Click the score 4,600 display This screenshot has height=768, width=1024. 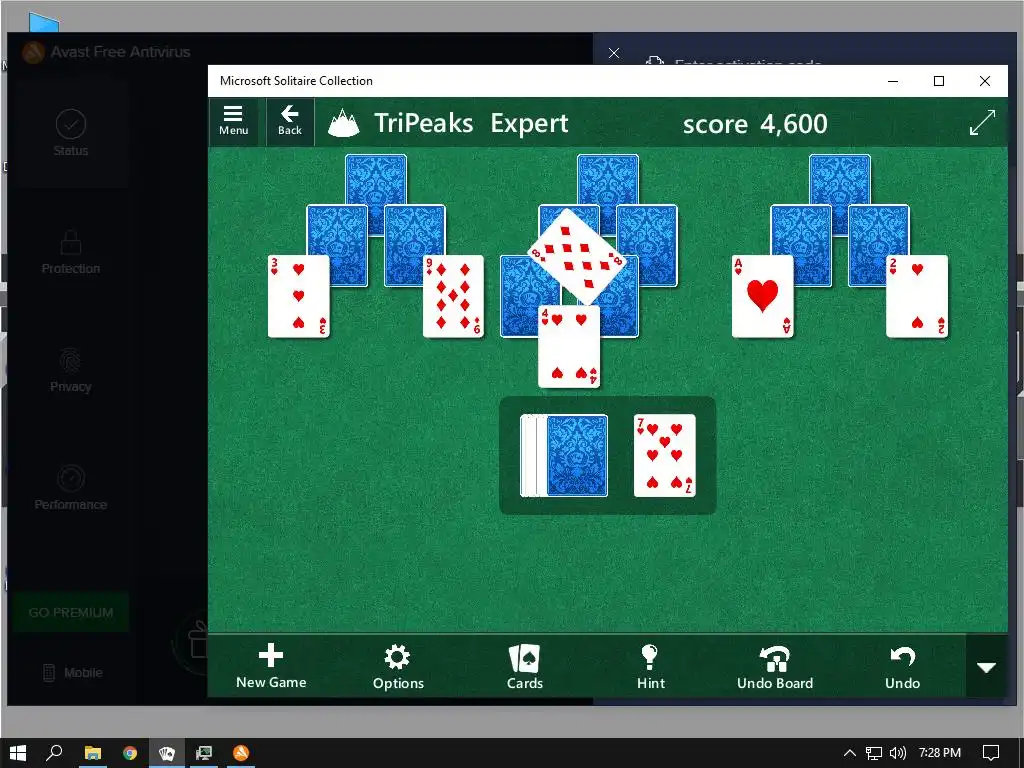[755, 123]
